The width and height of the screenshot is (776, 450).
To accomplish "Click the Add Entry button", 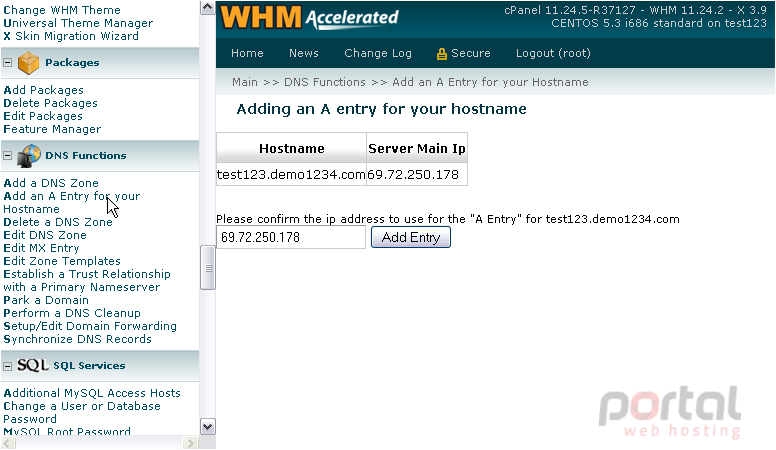I will pyautogui.click(x=411, y=237).
